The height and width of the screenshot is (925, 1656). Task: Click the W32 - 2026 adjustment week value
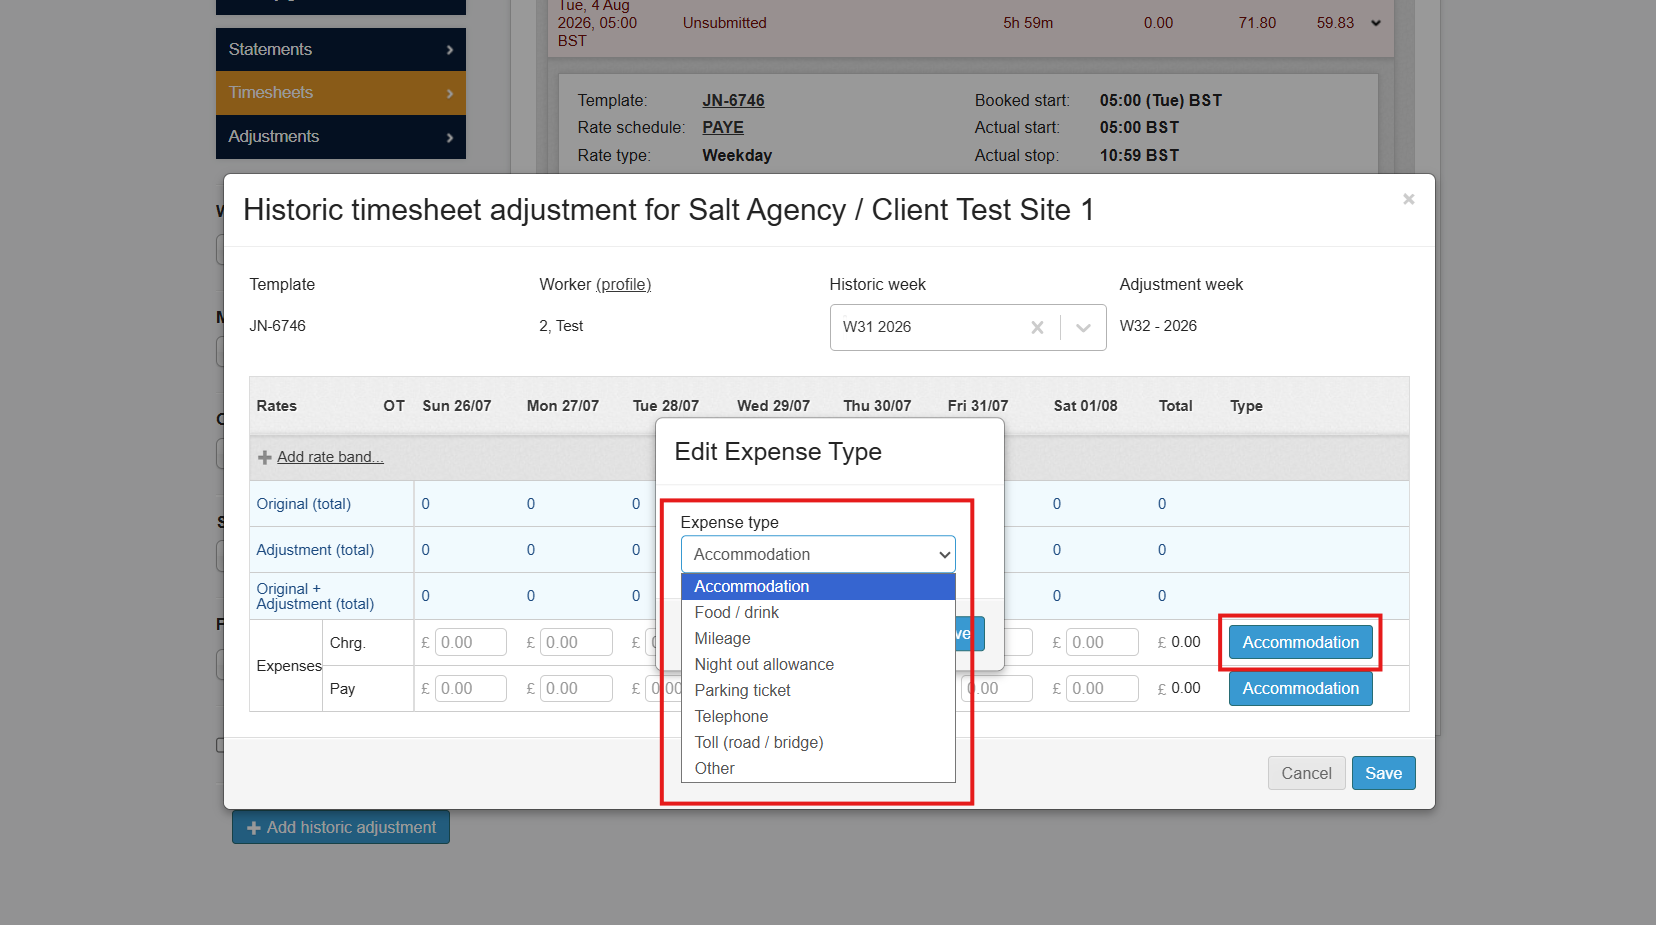(1158, 326)
